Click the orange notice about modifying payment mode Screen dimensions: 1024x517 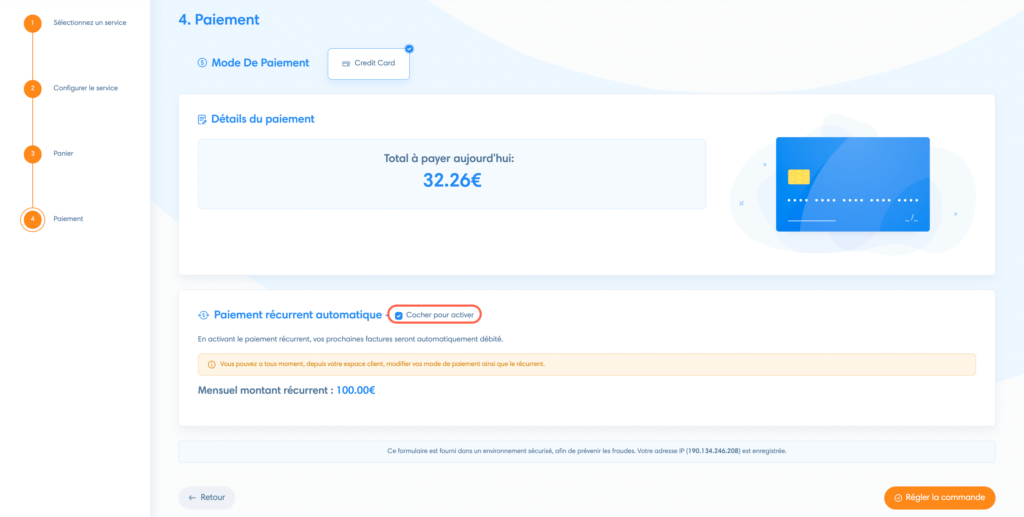click(586, 364)
